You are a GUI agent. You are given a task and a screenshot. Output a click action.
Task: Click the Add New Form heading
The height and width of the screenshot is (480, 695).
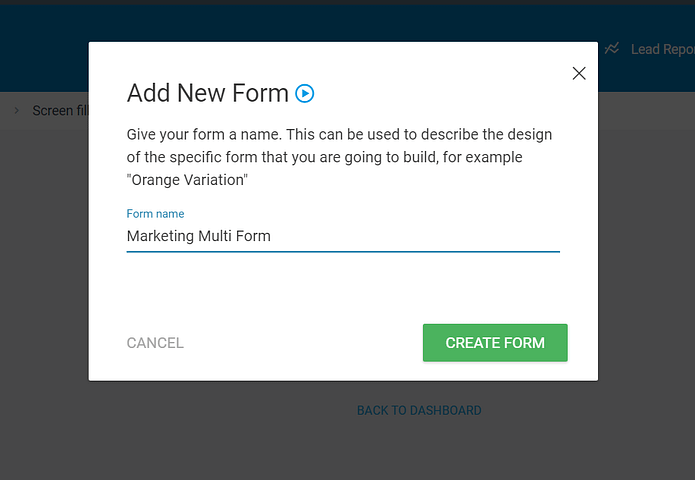(207, 93)
